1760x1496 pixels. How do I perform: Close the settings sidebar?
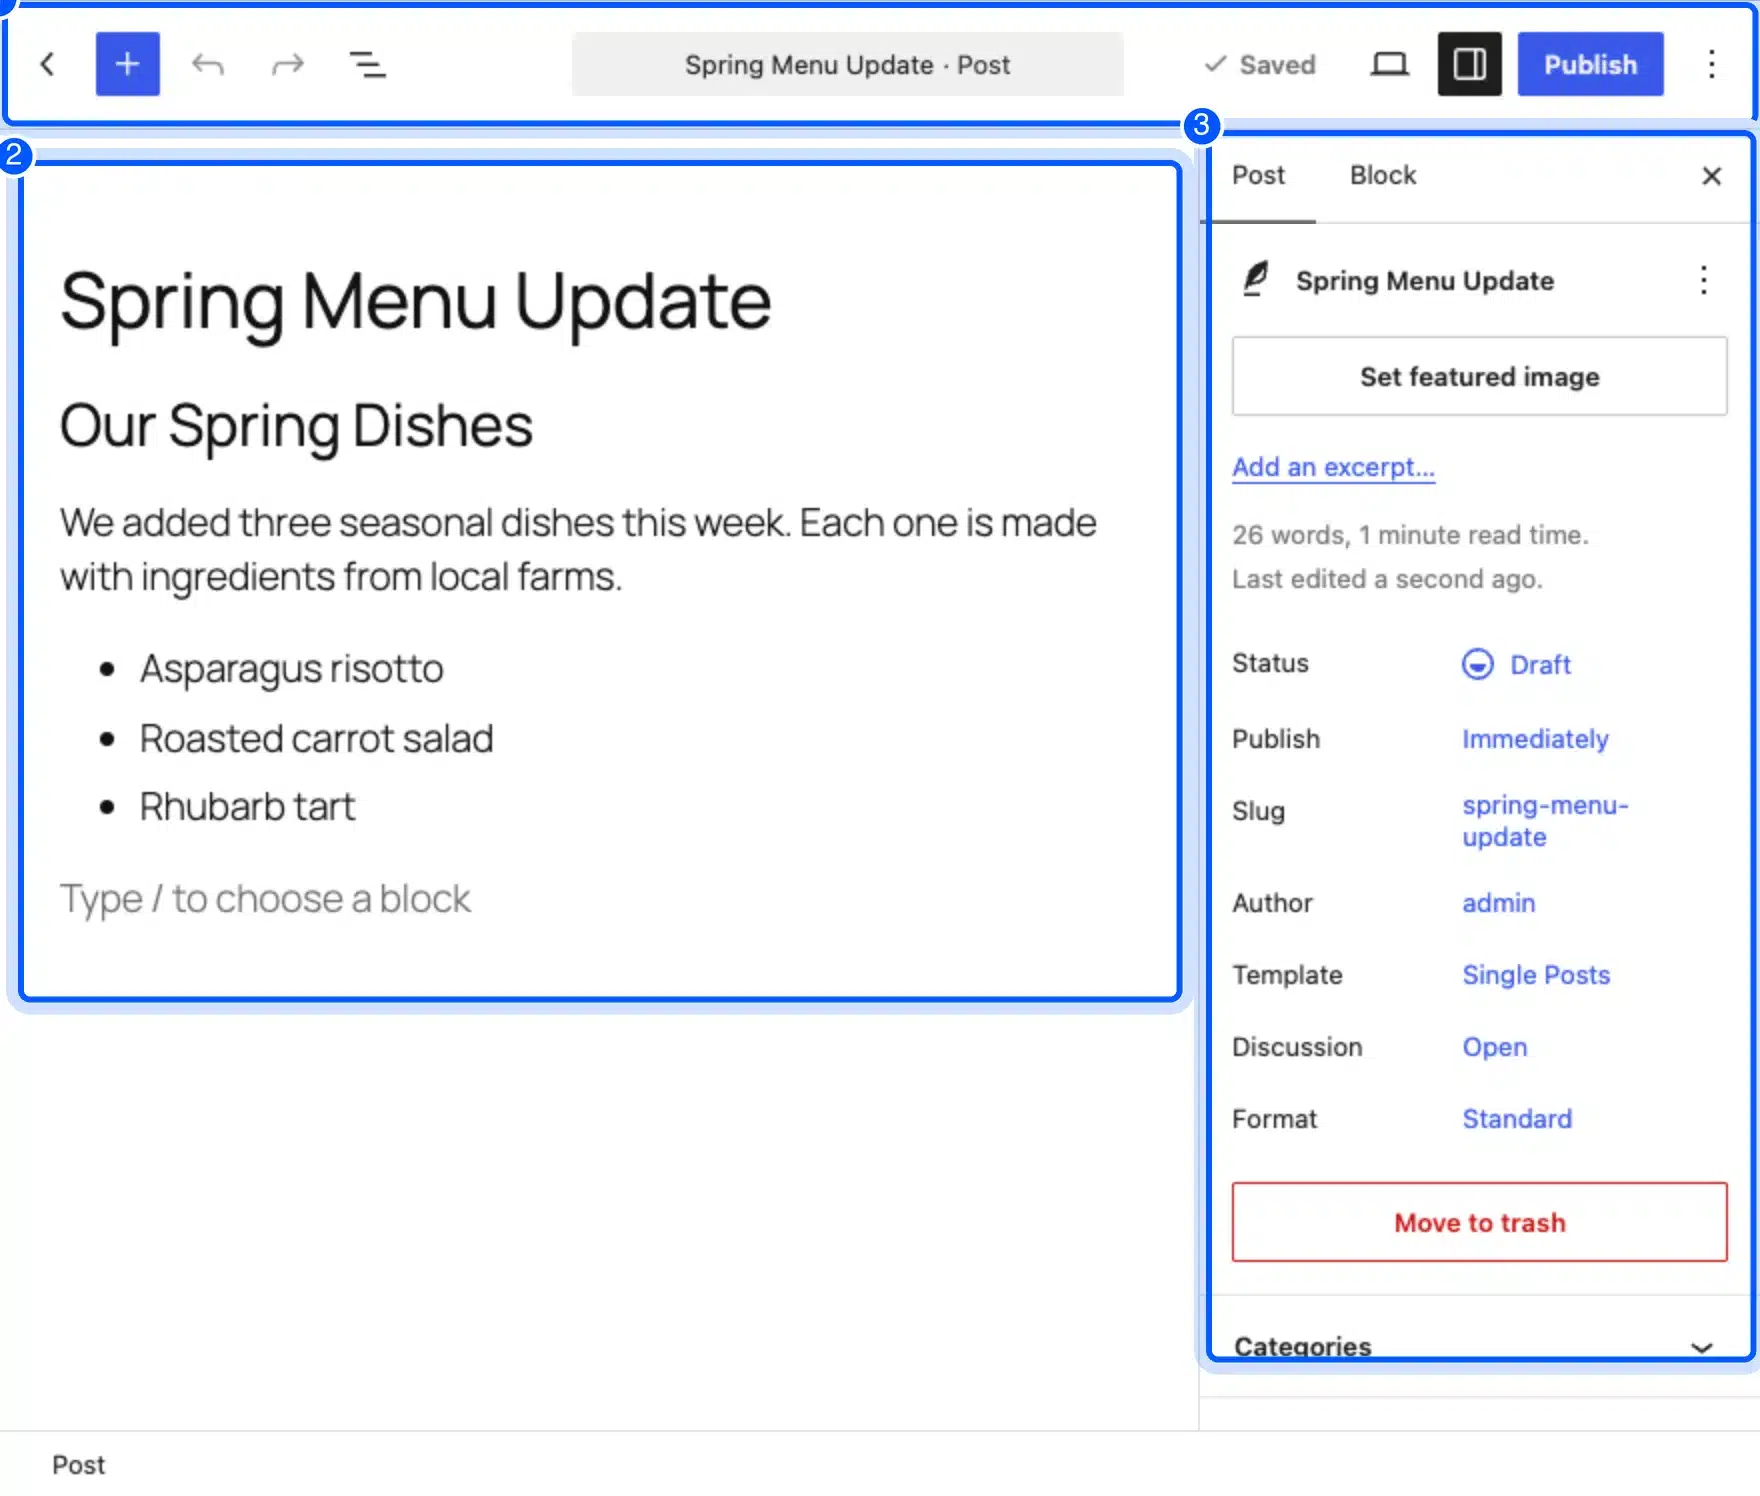click(1711, 176)
